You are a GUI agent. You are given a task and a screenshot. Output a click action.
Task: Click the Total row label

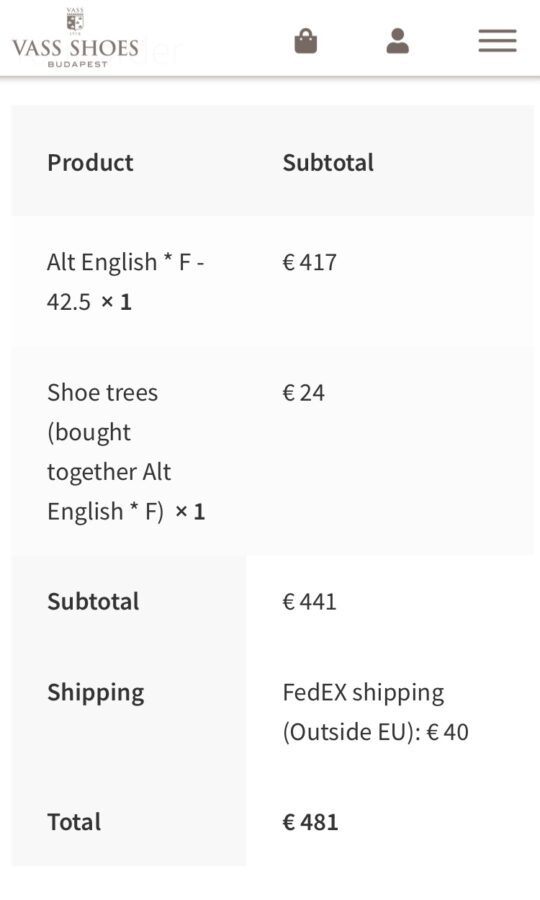tap(74, 822)
